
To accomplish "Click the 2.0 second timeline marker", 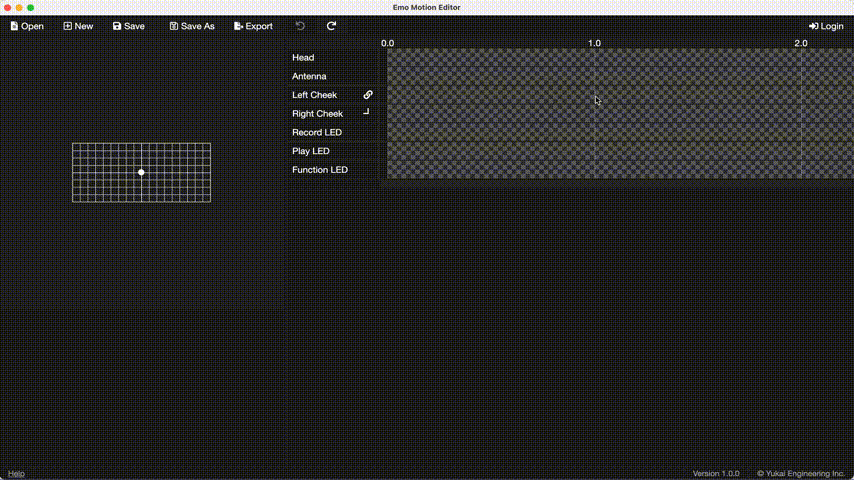I will point(801,43).
